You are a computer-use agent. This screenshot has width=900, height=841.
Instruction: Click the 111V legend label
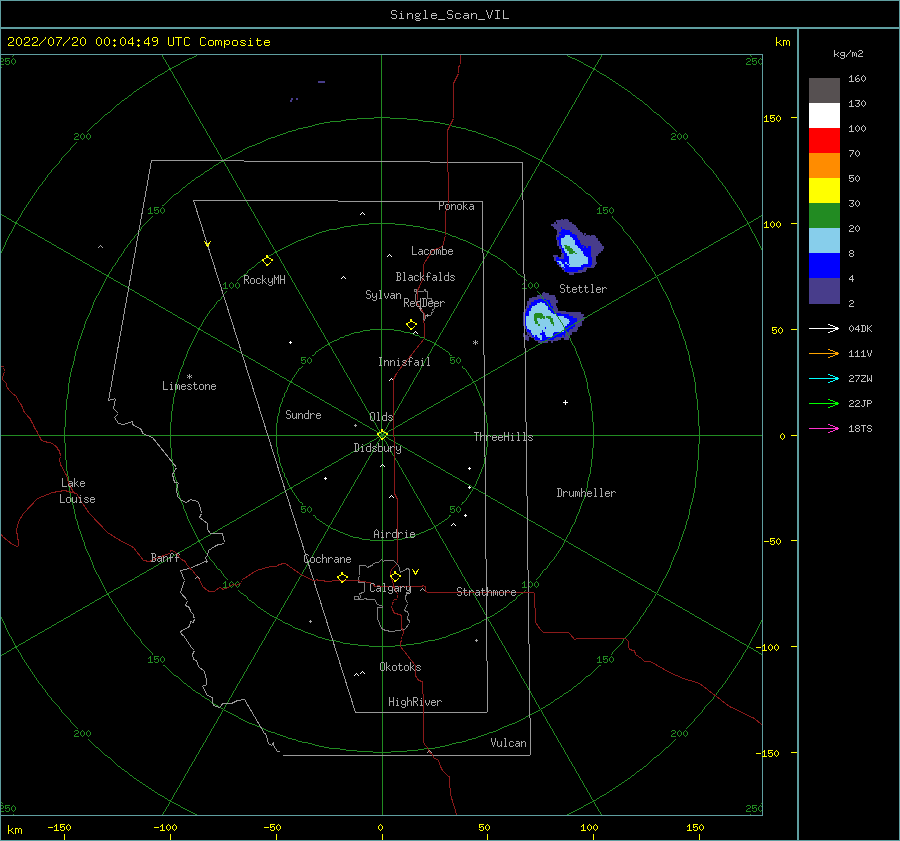(860, 354)
